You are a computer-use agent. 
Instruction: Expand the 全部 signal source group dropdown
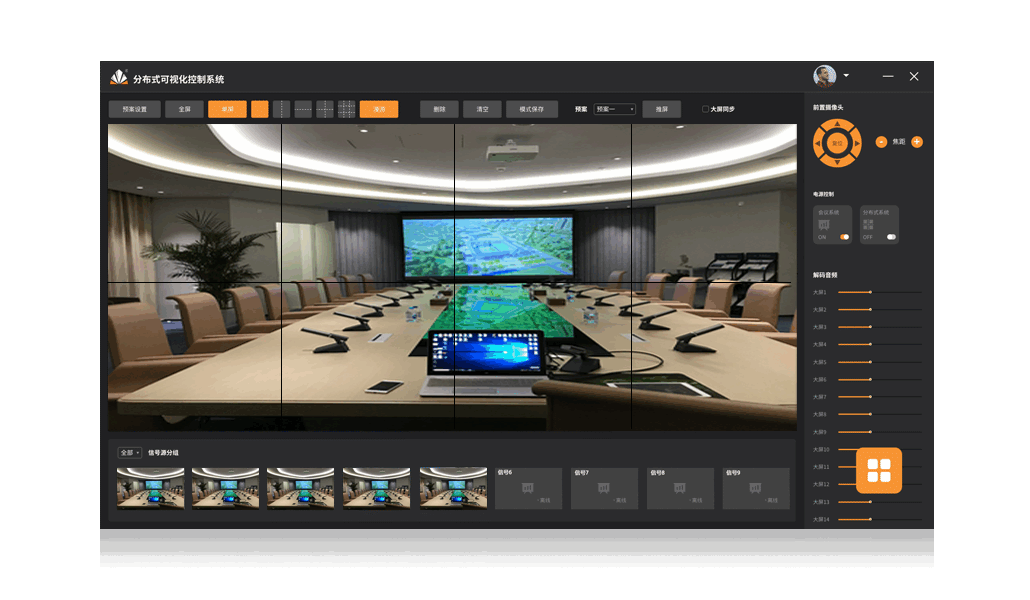[x=130, y=453]
